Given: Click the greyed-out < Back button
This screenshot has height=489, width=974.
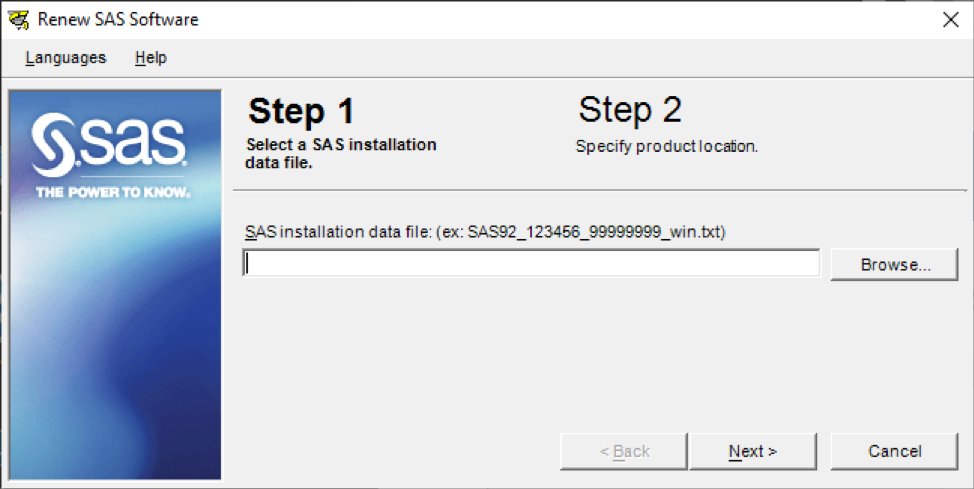Looking at the screenshot, I should [624, 451].
